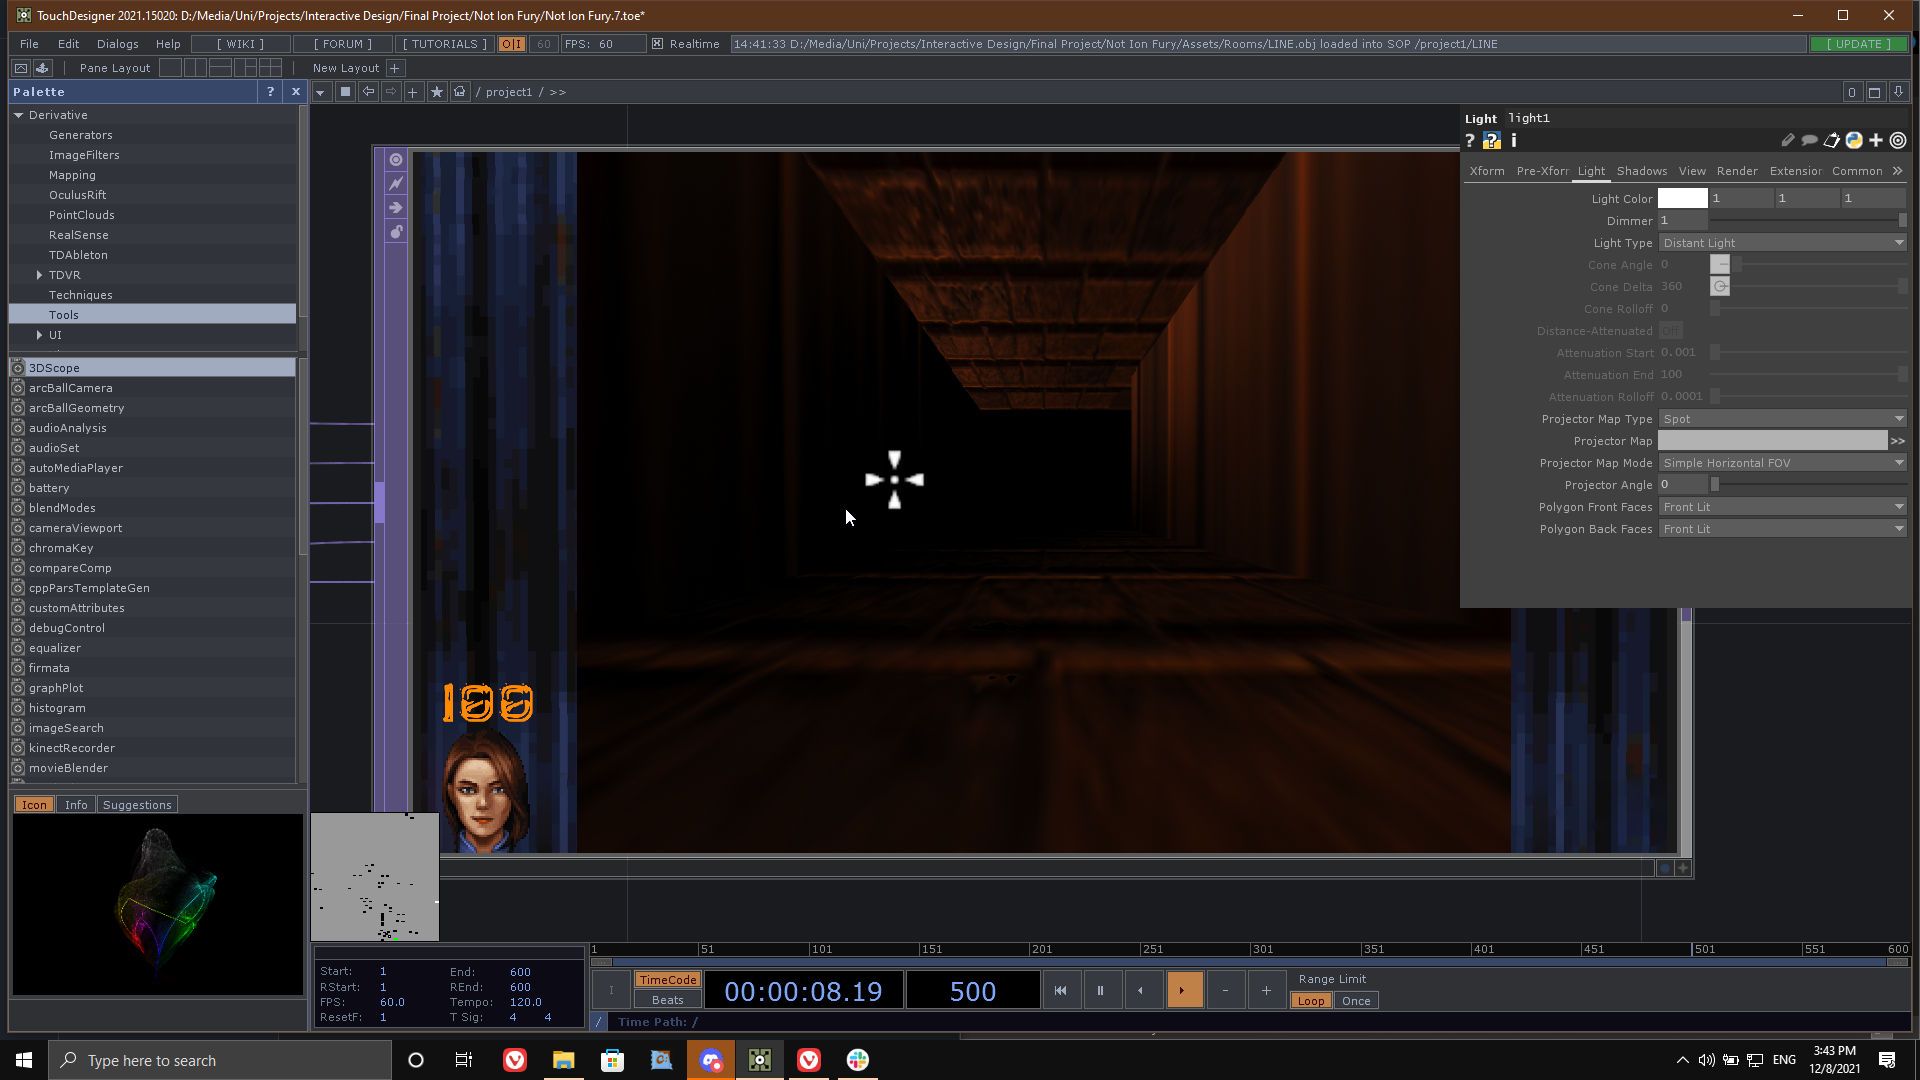
Task: Open the WIKI link button
Action: (x=241, y=44)
